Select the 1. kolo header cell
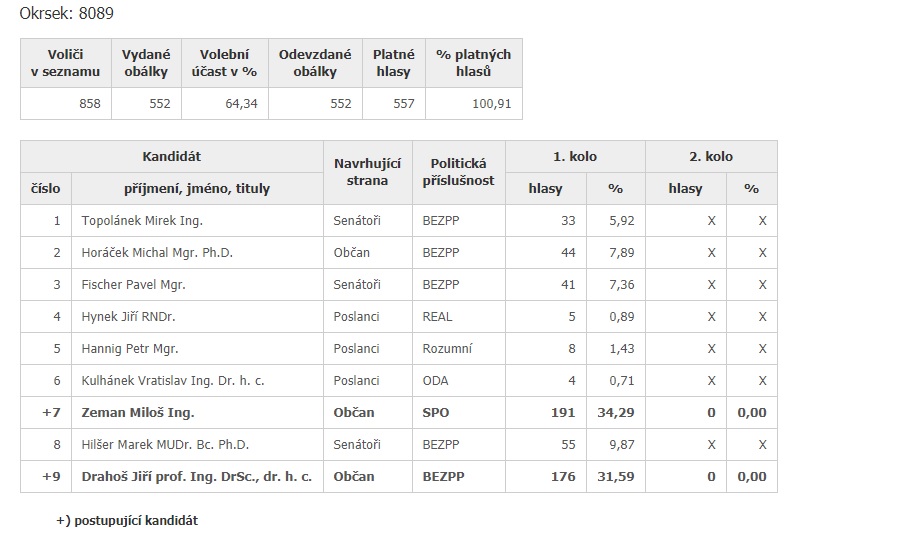The height and width of the screenshot is (547, 917). tap(575, 156)
